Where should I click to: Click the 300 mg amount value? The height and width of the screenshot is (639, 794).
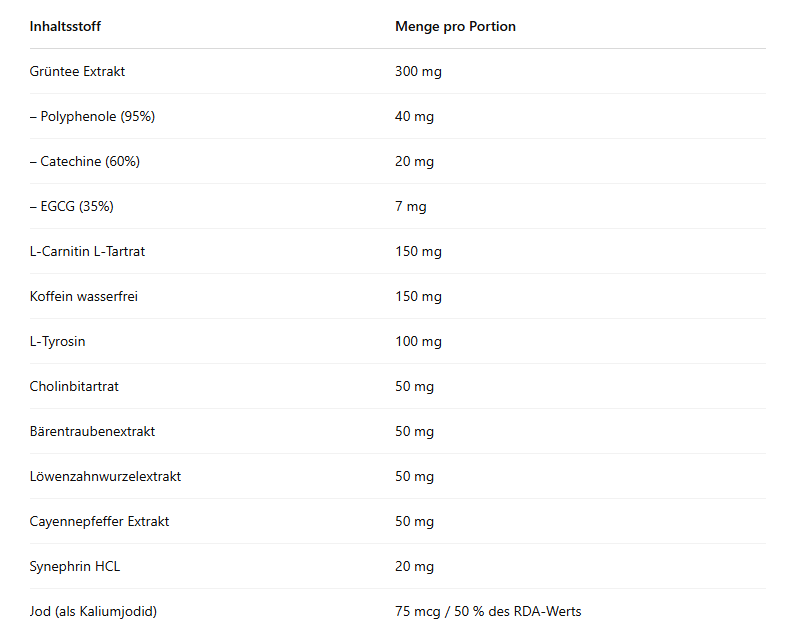click(418, 71)
